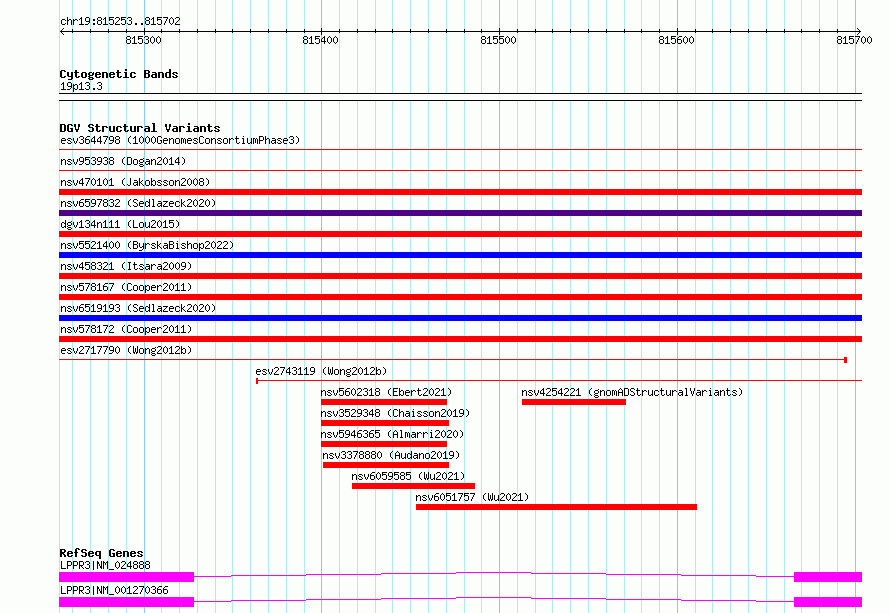Open the nsv6059585 (Wu2021) label
The image size is (890, 613).
408,476
